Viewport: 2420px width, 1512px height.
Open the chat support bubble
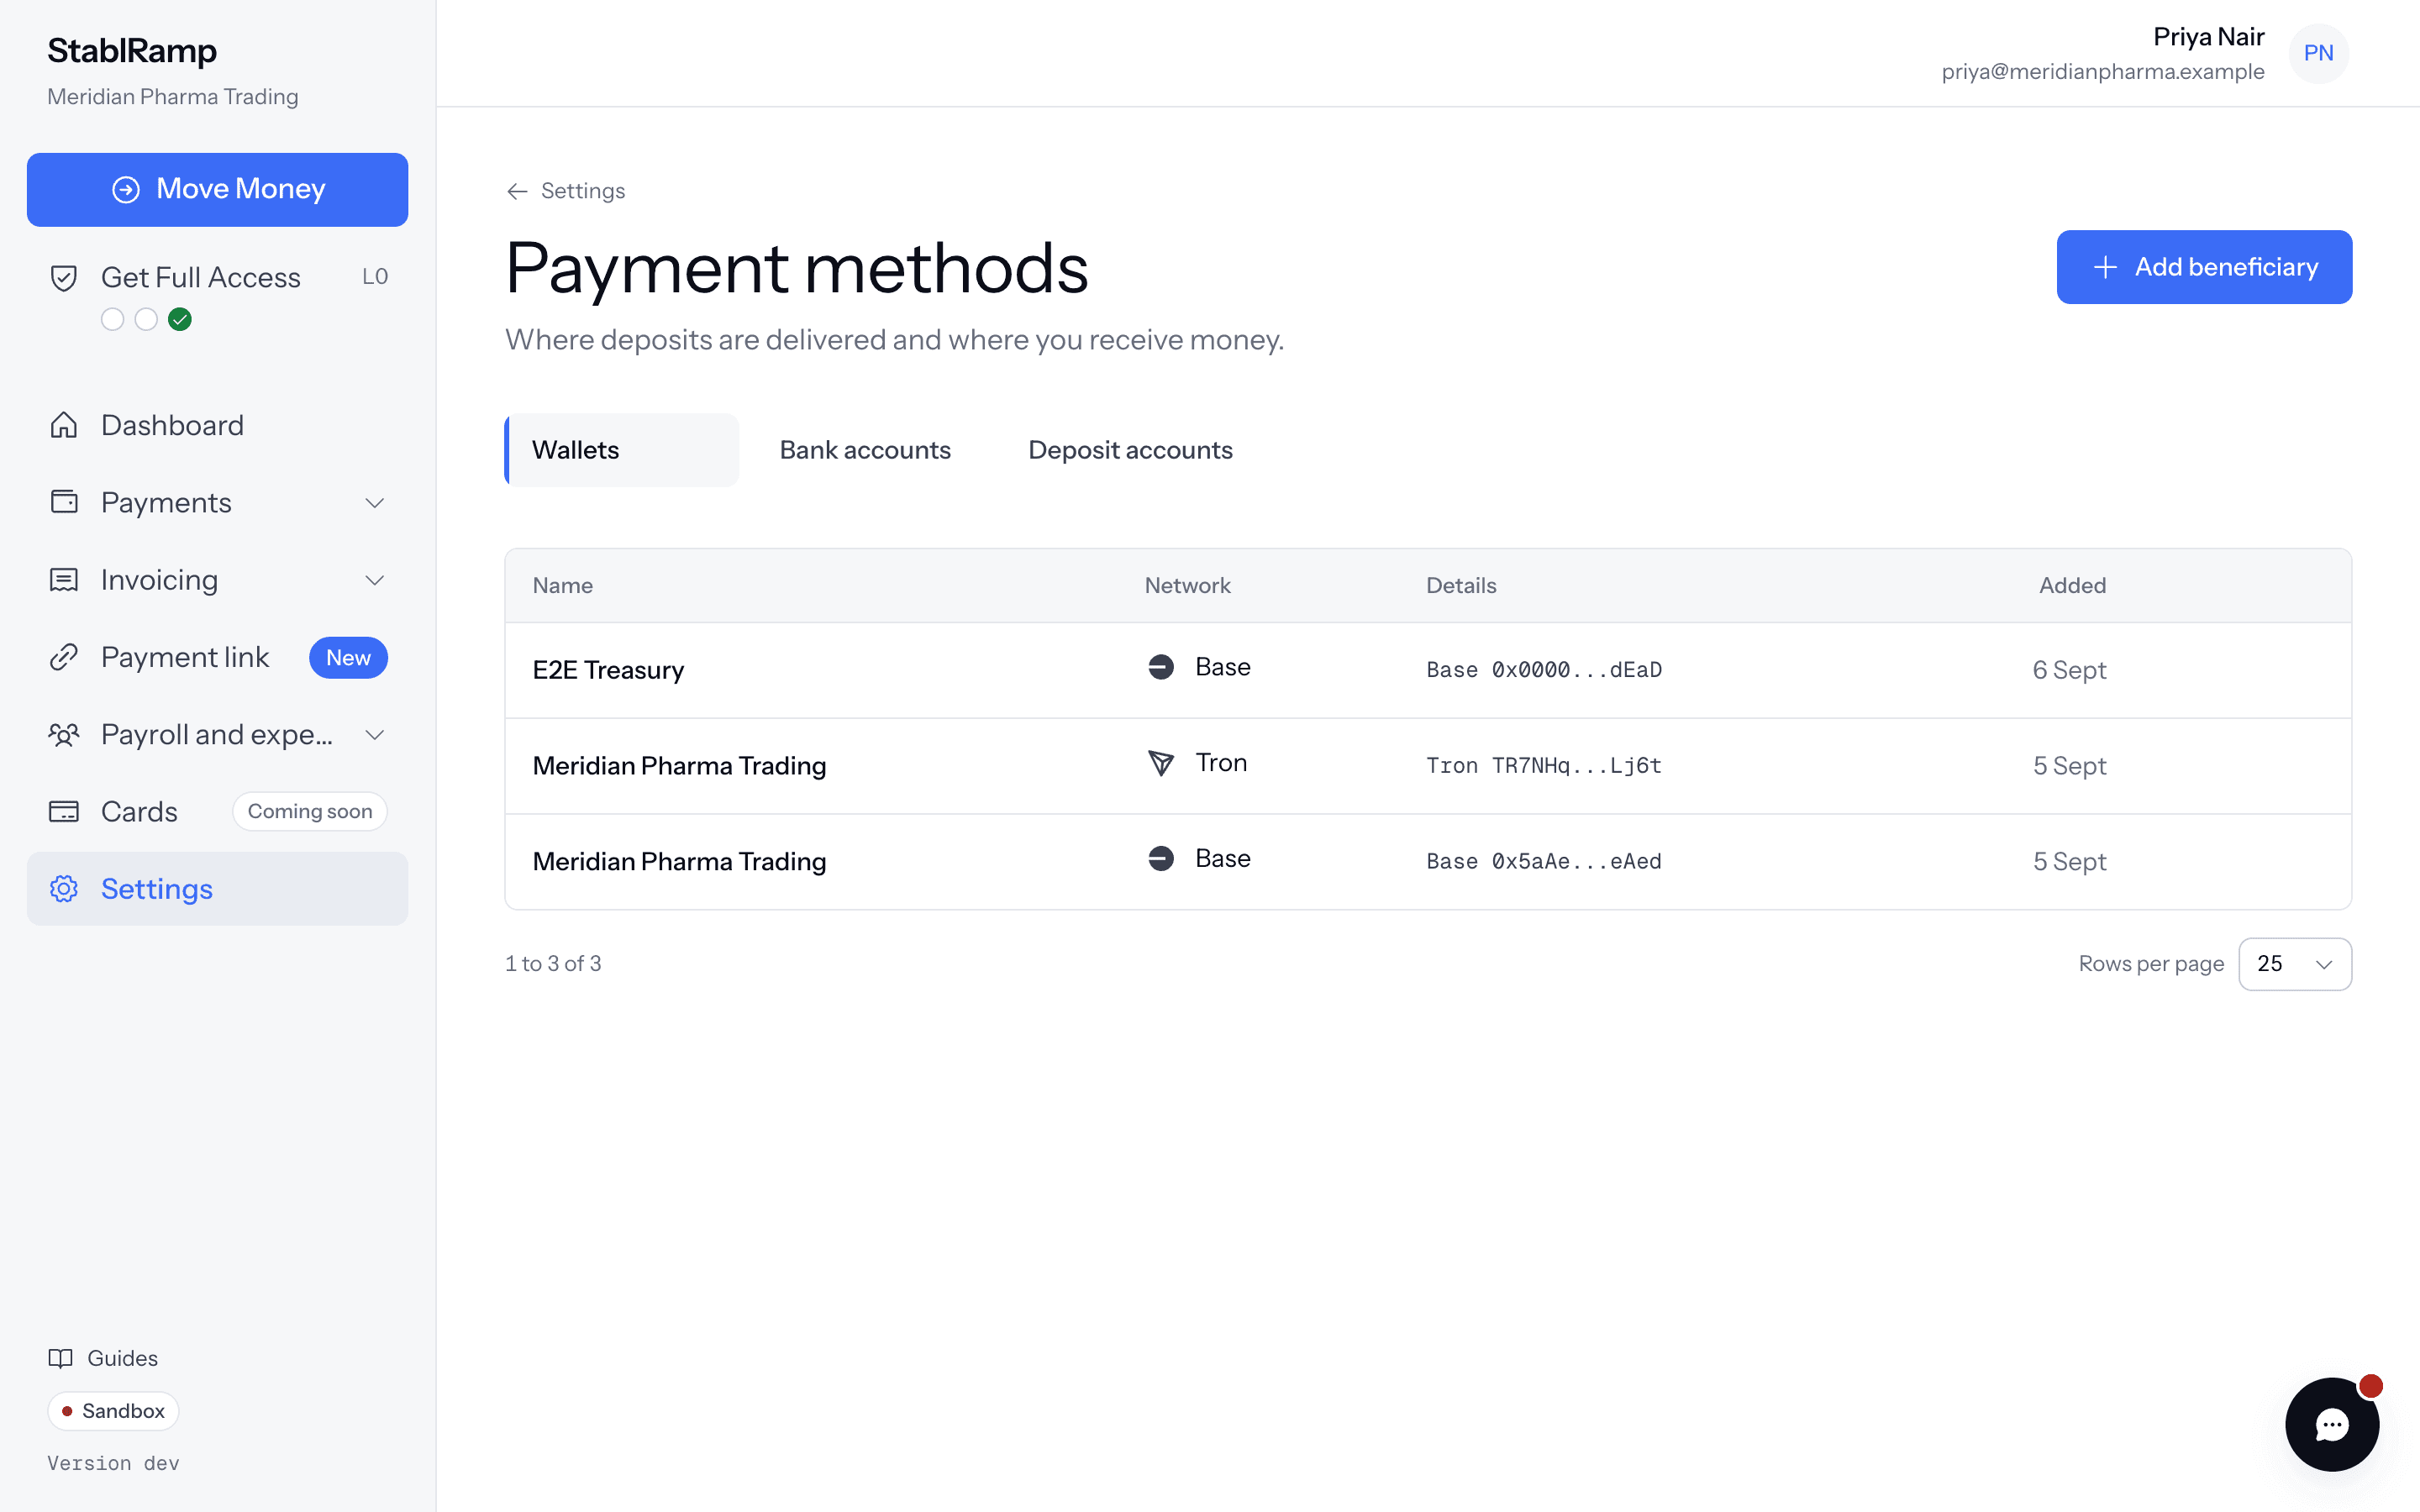point(2332,1424)
